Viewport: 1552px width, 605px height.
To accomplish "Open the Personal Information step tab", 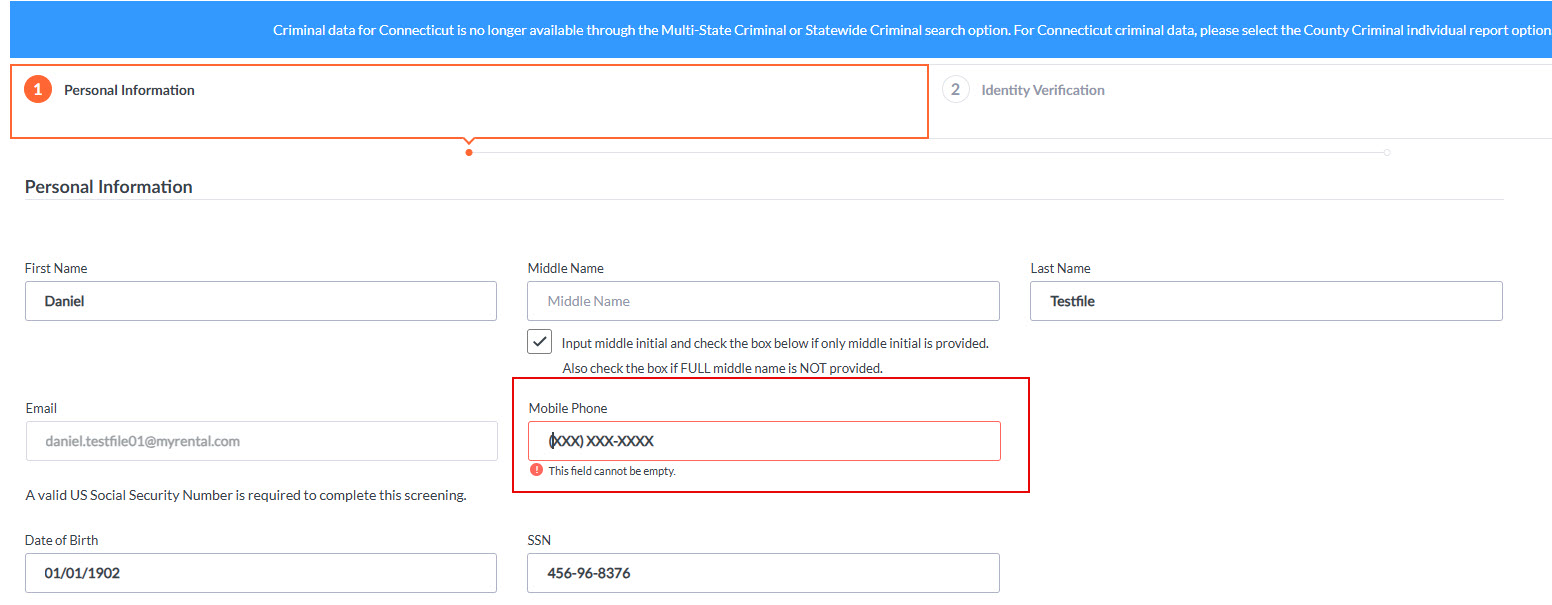I will click(x=469, y=101).
